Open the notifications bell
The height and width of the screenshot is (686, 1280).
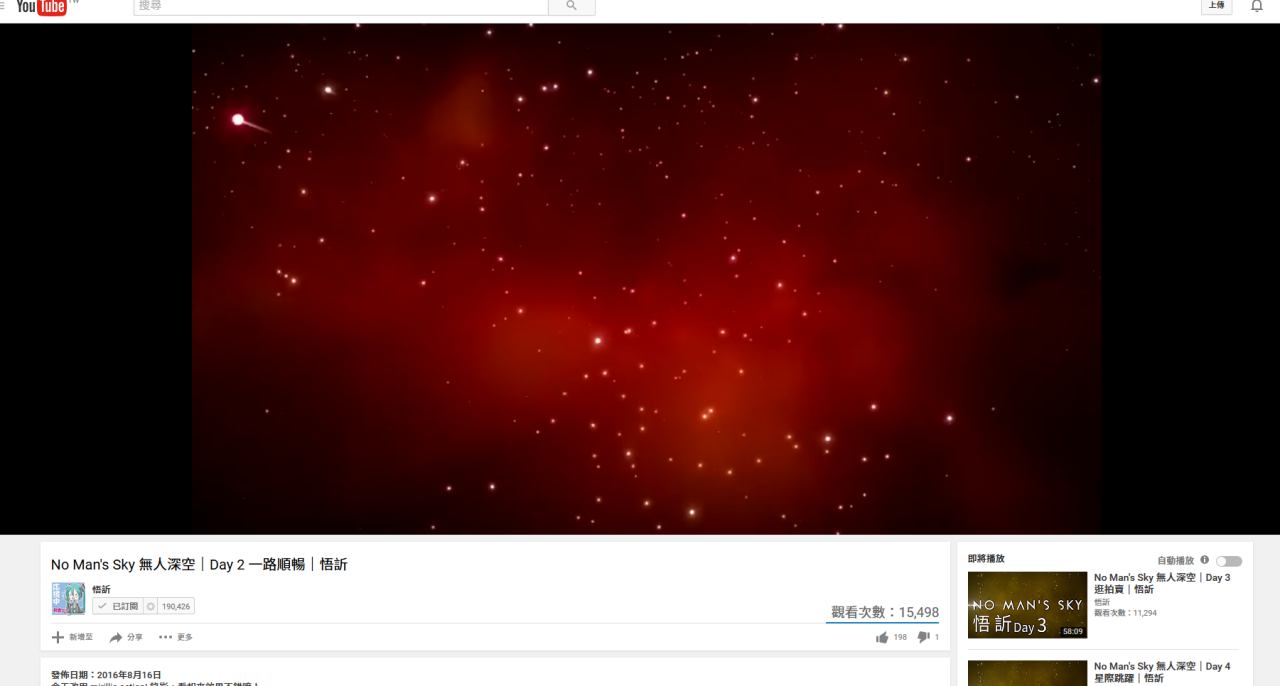(1257, 6)
